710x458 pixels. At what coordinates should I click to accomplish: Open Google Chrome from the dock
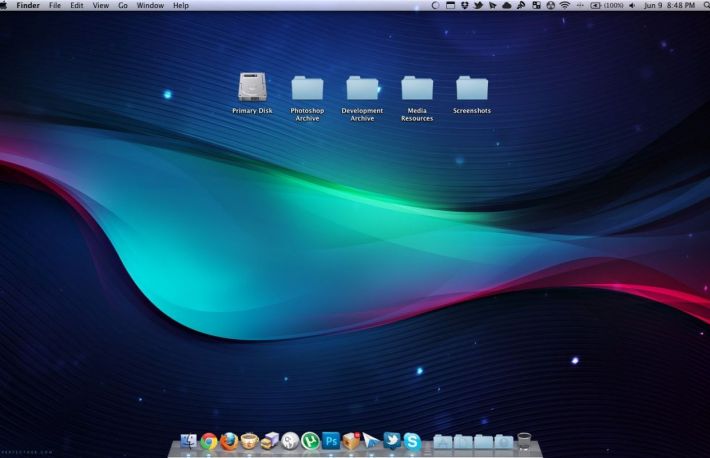209,441
